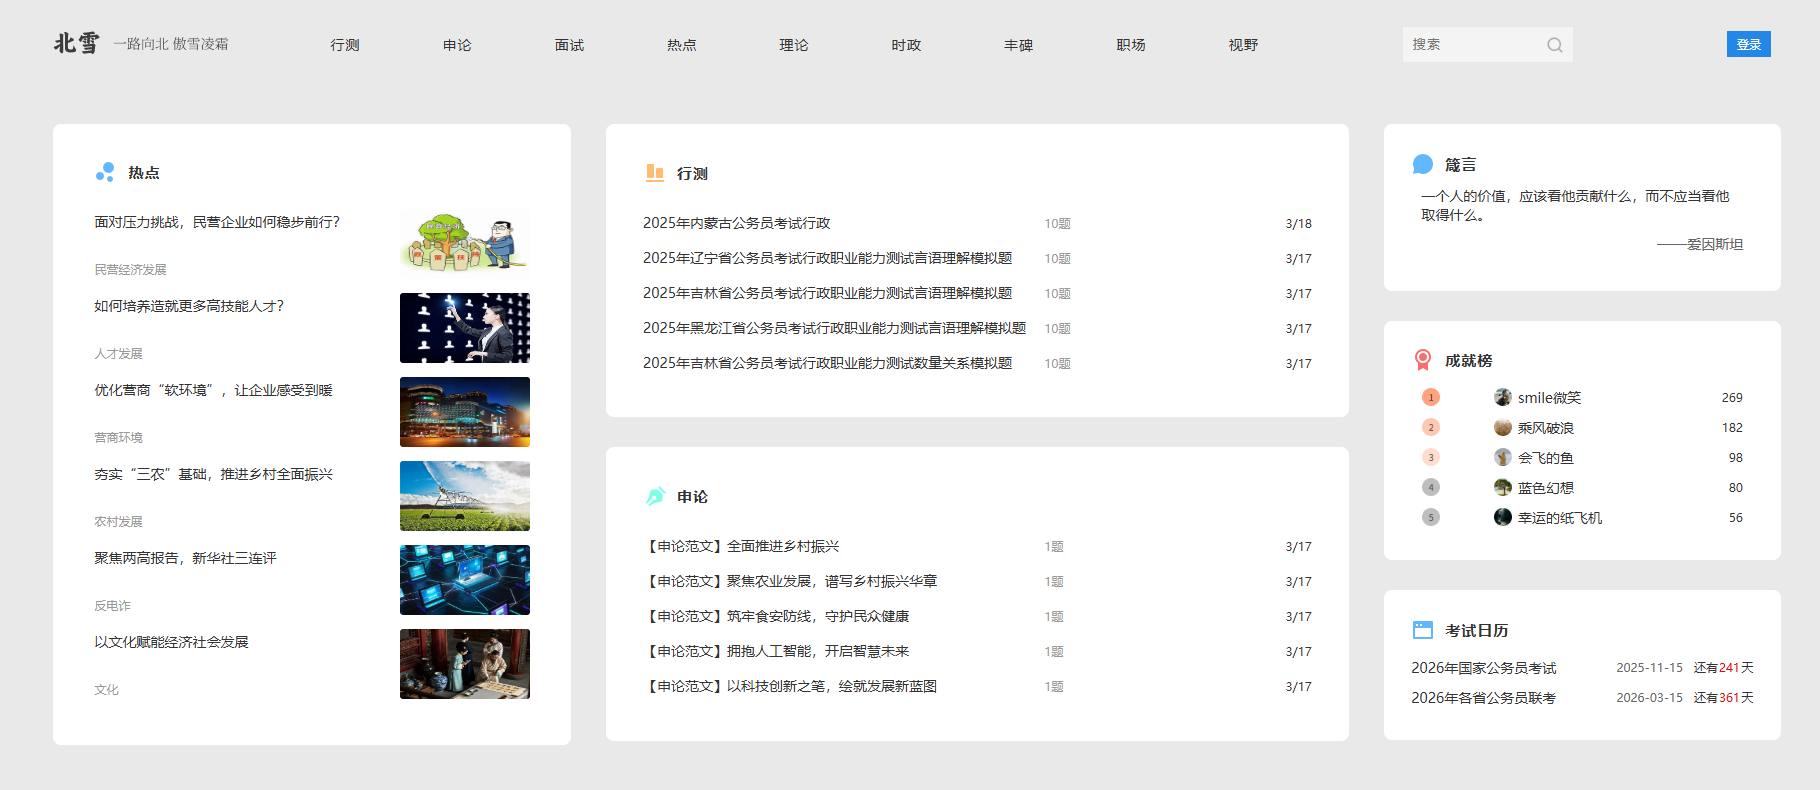The height and width of the screenshot is (790, 1820).
Task: Open 2026年国家公务员考试 calendar entry
Action: [x=1483, y=668]
